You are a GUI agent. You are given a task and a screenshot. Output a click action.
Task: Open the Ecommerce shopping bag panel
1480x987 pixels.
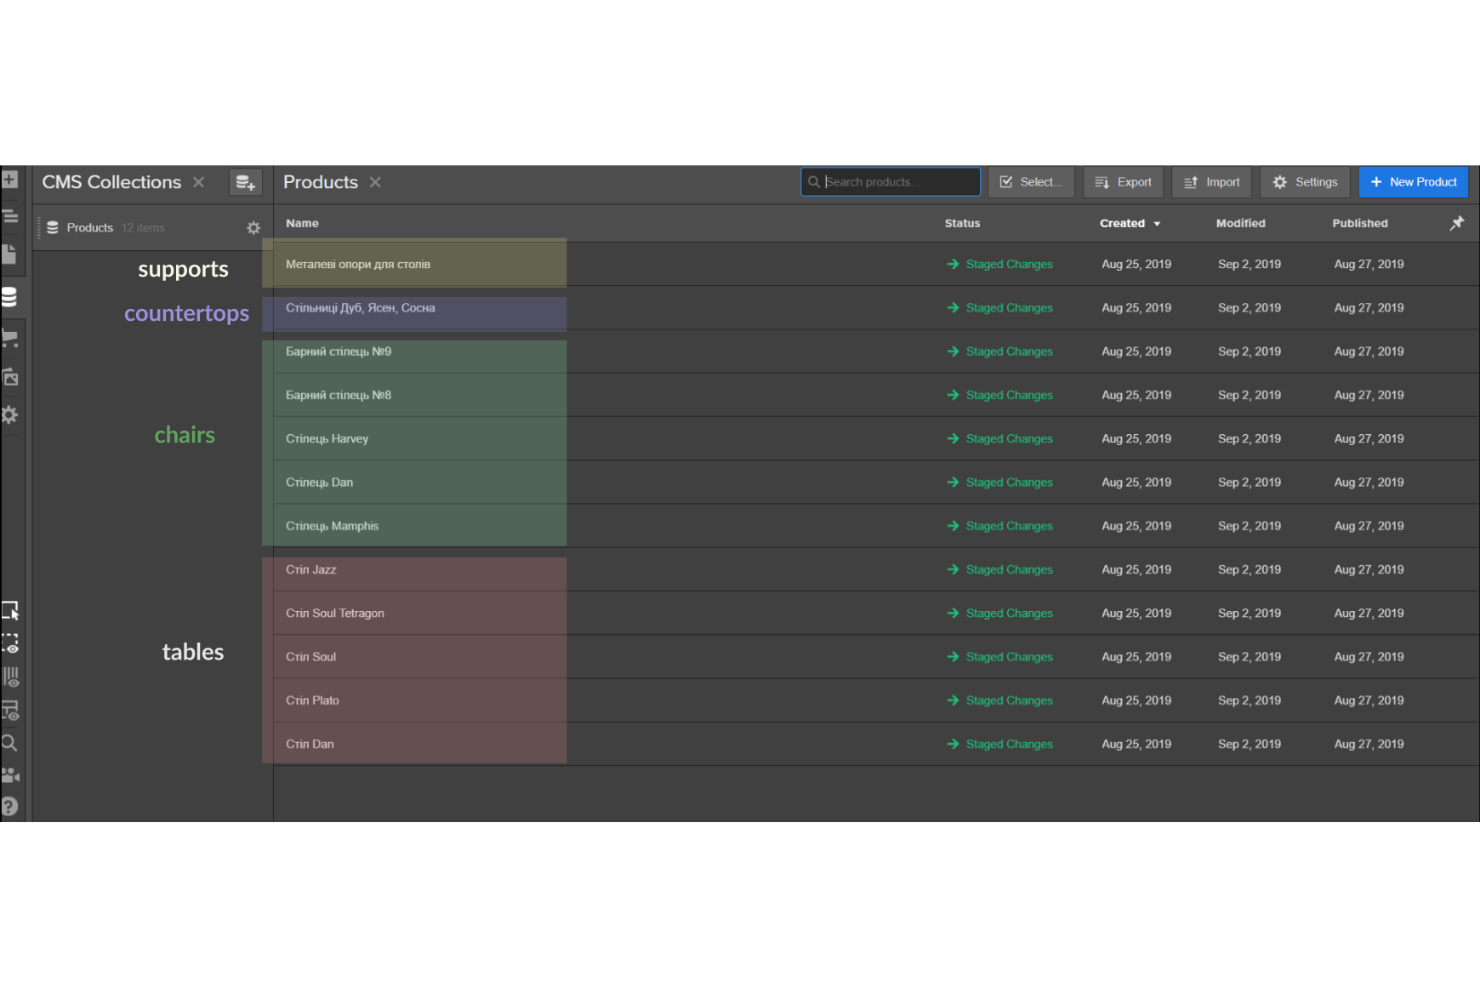10,337
